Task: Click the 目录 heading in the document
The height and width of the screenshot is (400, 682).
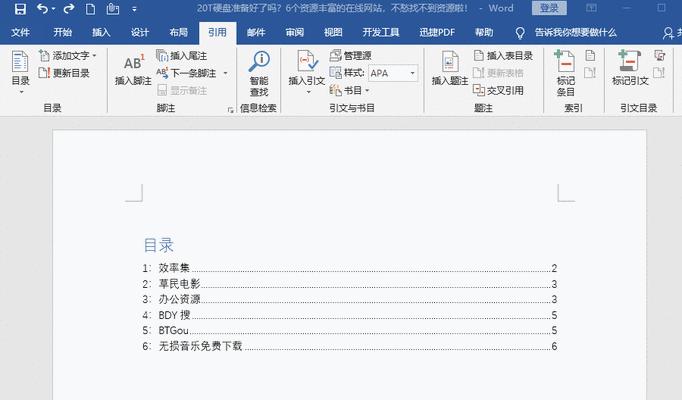Action: click(x=159, y=245)
